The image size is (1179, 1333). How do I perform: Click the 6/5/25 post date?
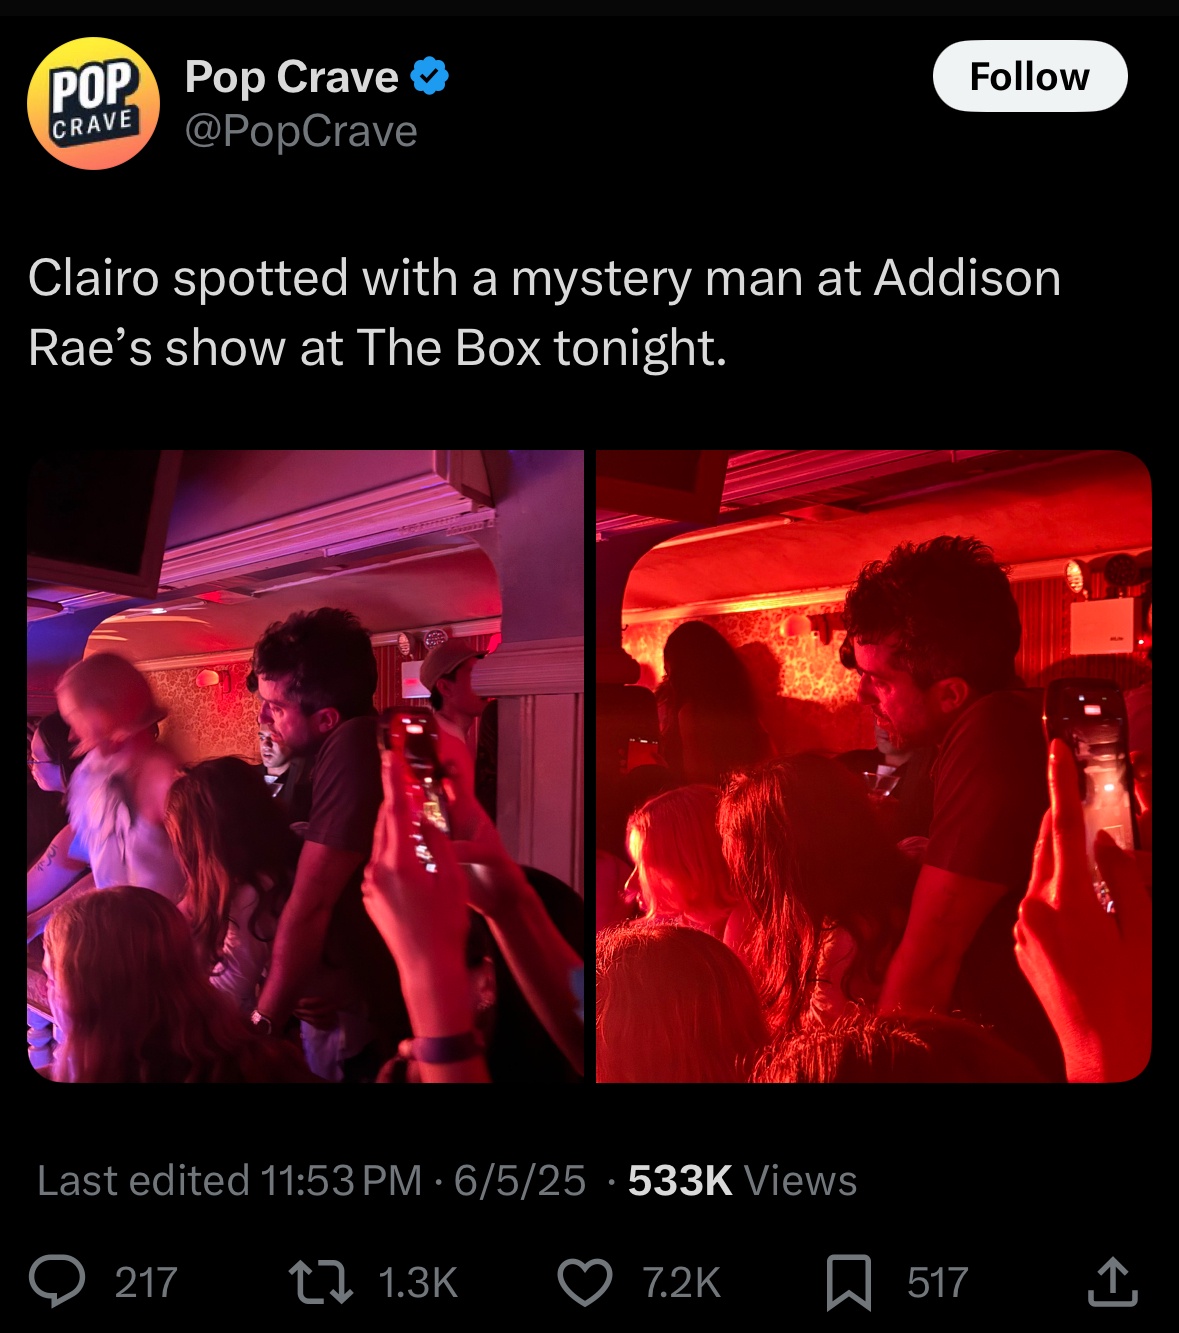coord(519,1181)
